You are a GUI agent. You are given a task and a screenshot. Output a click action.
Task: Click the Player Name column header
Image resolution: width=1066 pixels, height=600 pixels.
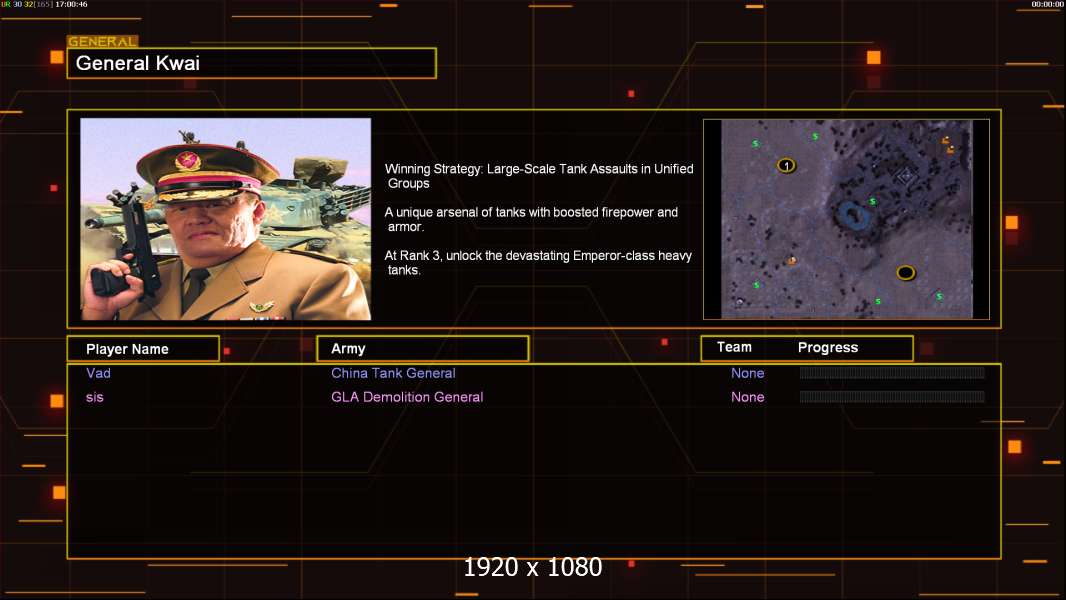click(x=143, y=349)
